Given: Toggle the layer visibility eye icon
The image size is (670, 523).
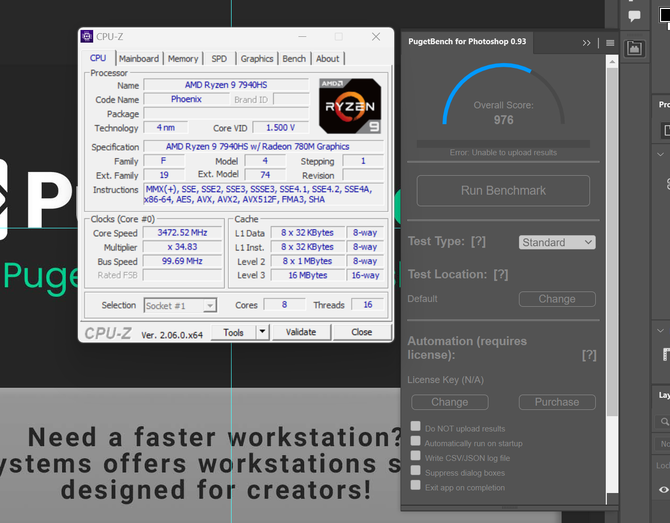Looking at the screenshot, I should [x=664, y=490].
